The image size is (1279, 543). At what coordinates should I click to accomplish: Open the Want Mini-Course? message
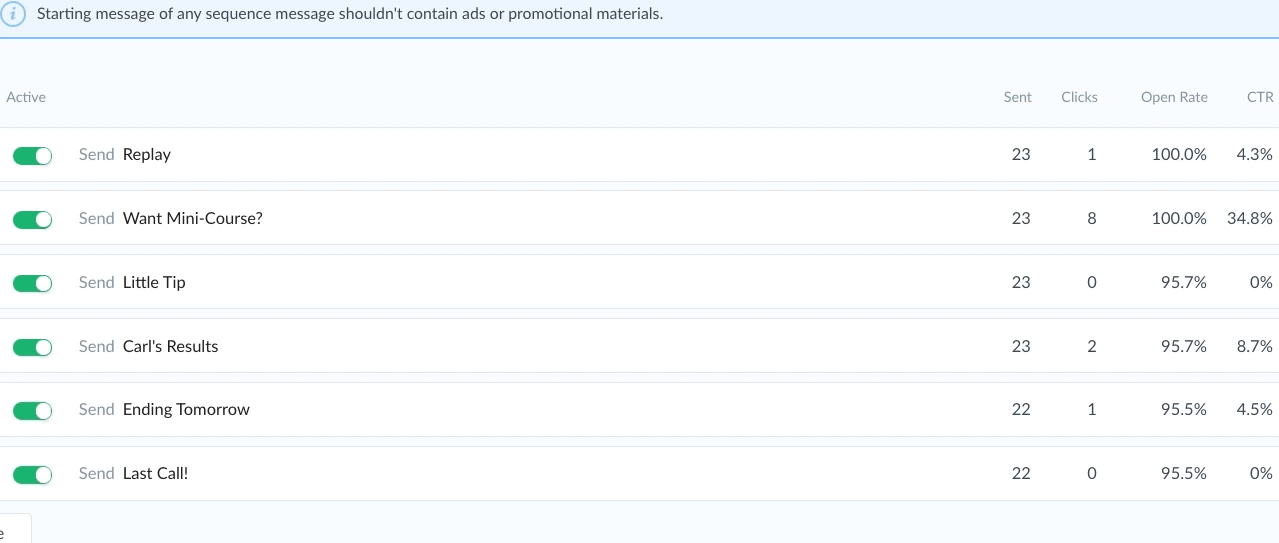pyautogui.click(x=193, y=218)
